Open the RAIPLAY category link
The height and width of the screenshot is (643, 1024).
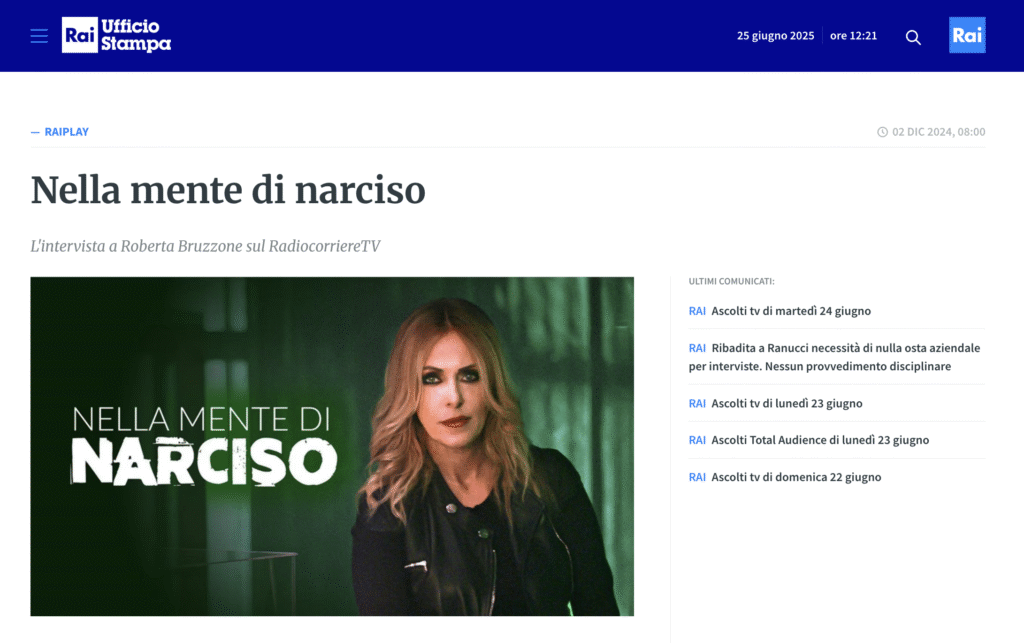[x=66, y=132]
